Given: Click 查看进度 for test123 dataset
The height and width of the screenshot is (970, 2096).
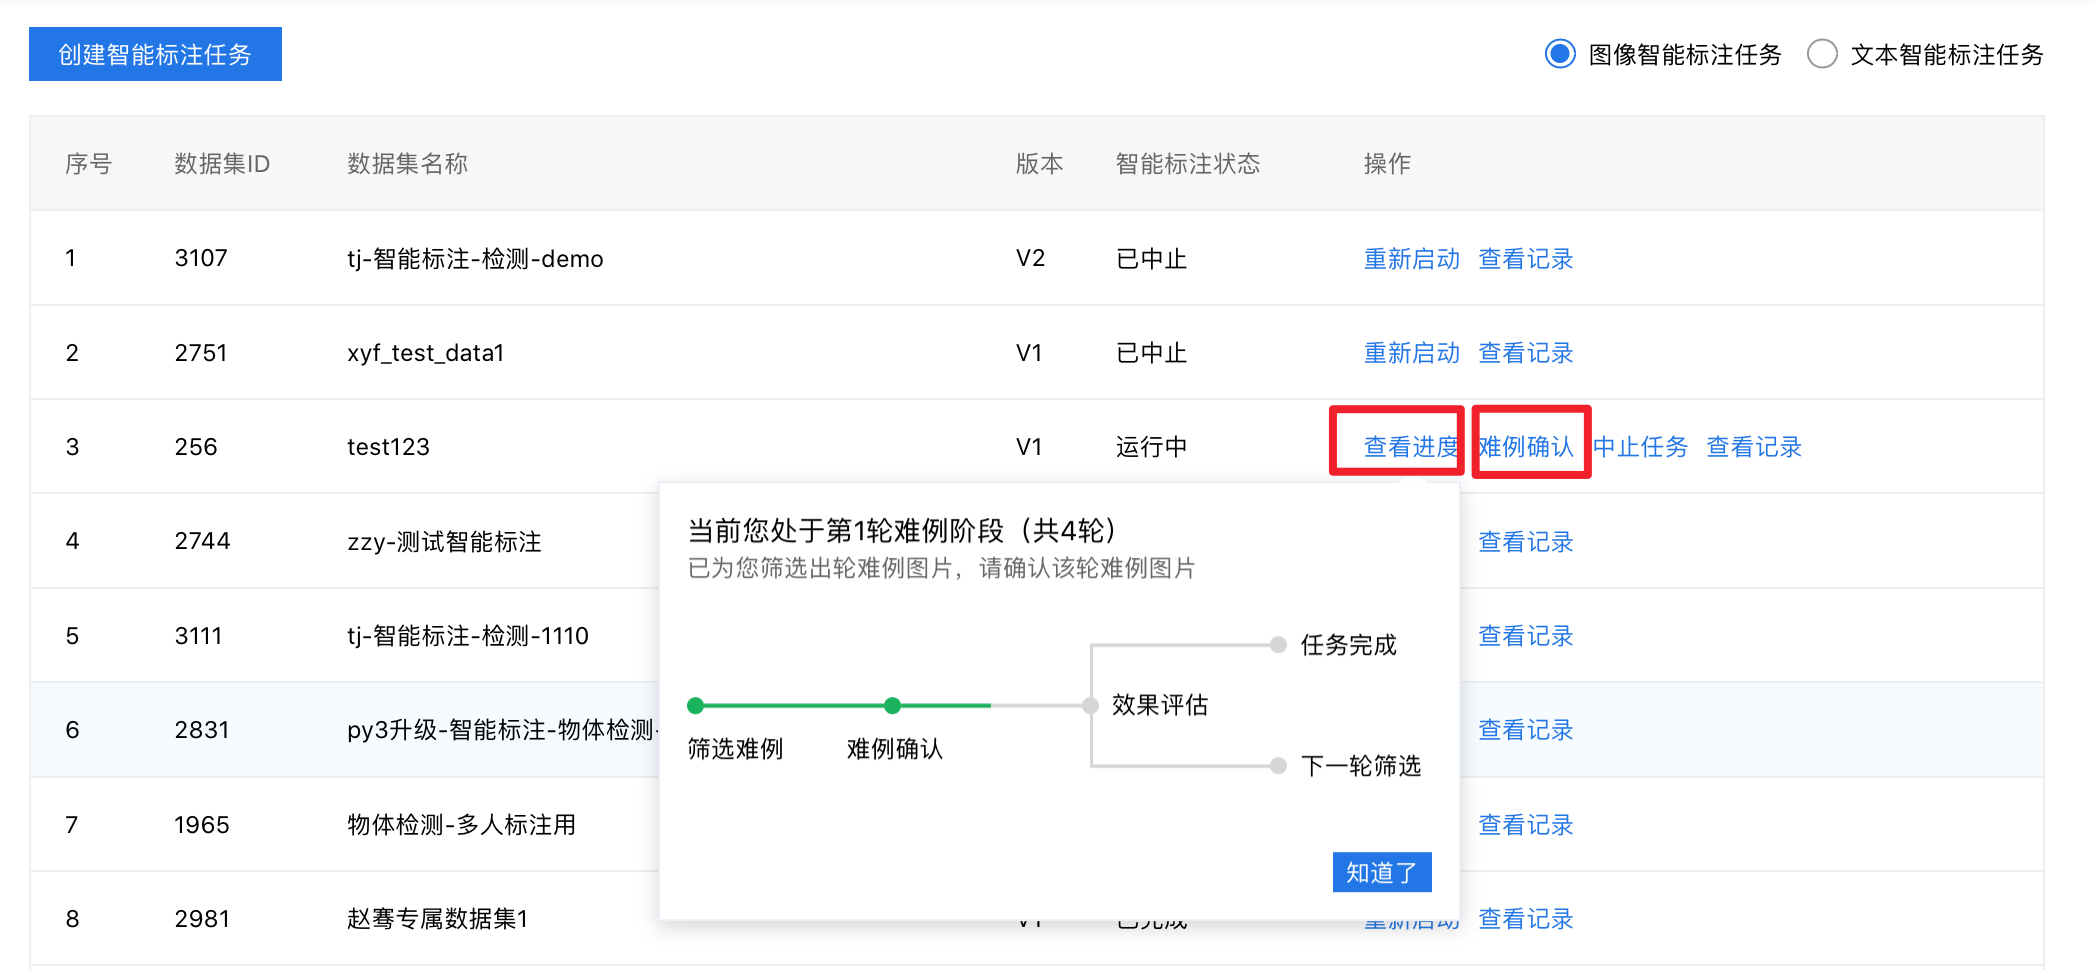Looking at the screenshot, I should tap(1410, 447).
